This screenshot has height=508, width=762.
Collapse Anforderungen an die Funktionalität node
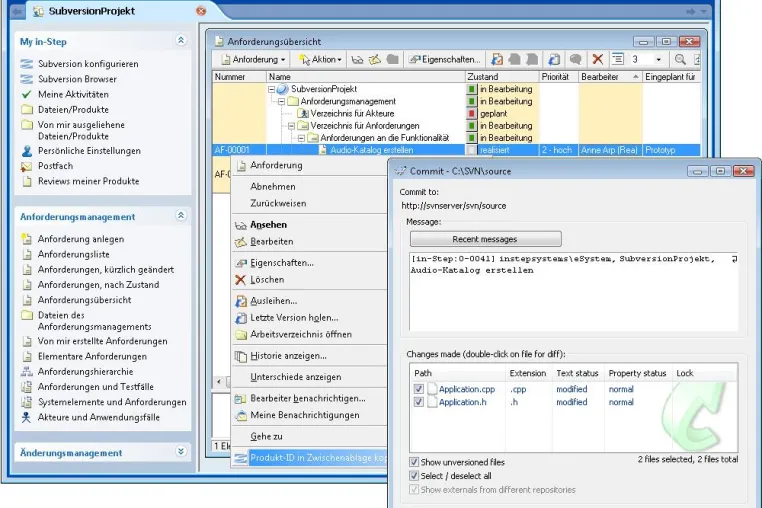pos(301,138)
